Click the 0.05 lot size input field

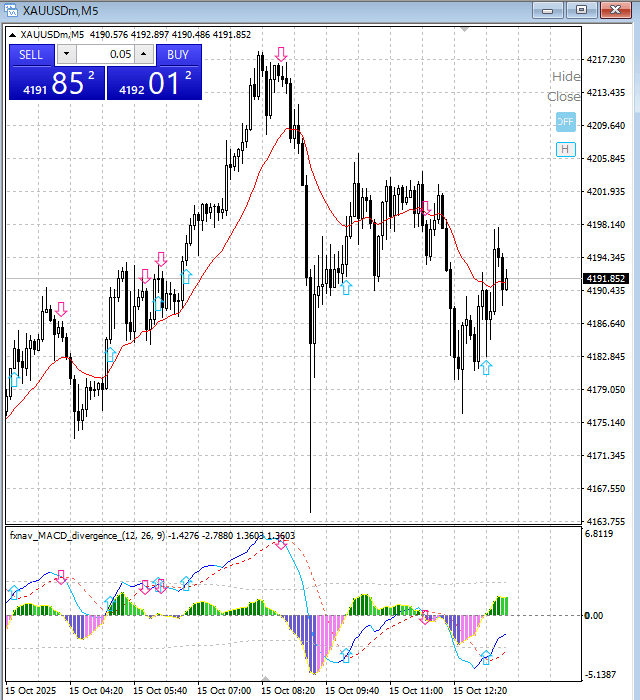pyautogui.click(x=105, y=54)
